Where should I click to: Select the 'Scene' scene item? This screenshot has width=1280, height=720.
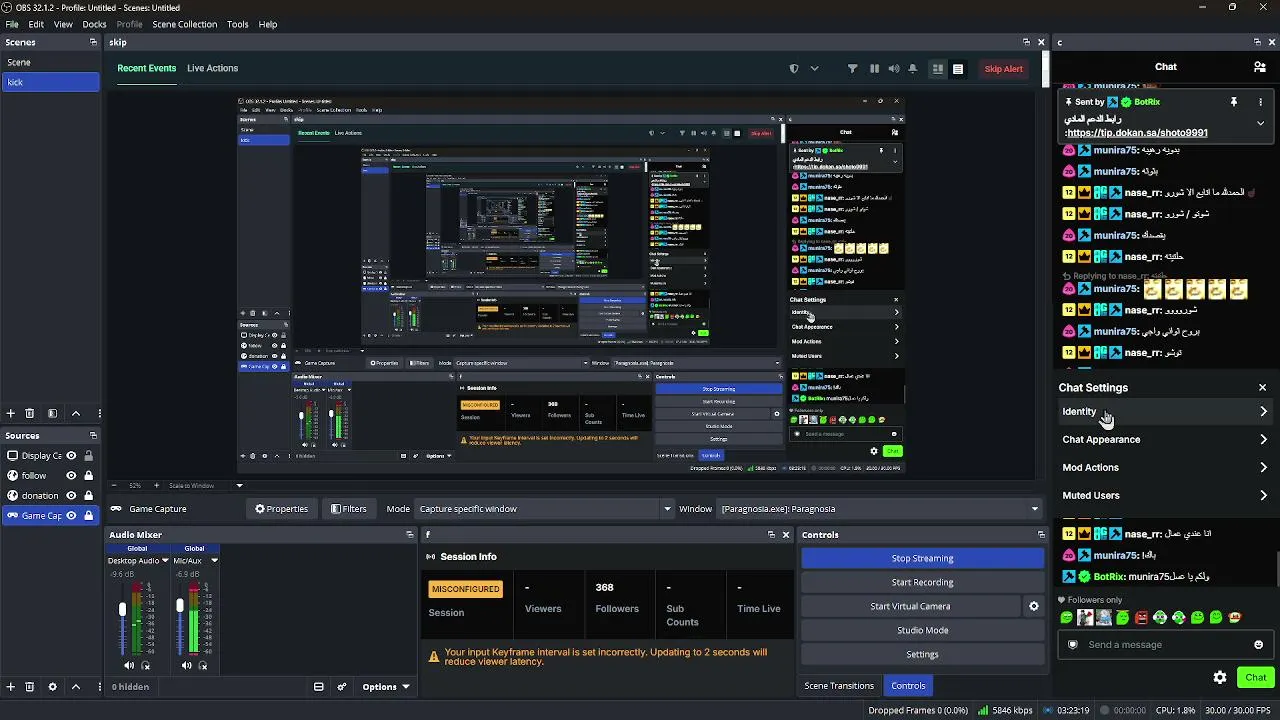pyautogui.click(x=50, y=62)
